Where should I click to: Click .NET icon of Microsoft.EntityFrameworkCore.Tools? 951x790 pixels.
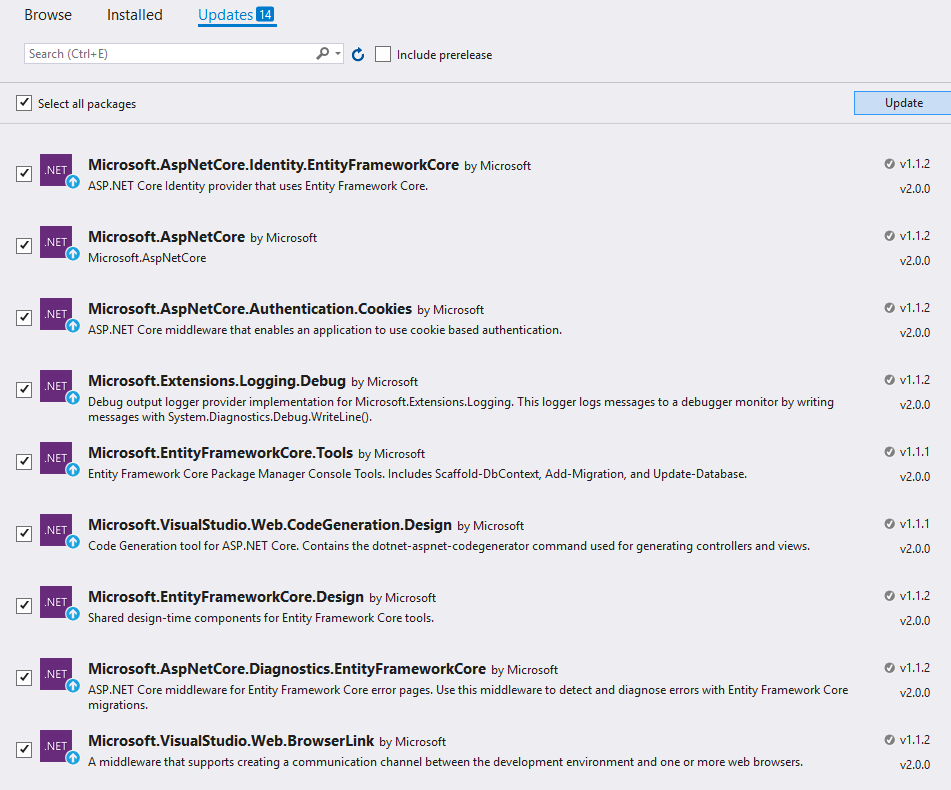(x=56, y=458)
